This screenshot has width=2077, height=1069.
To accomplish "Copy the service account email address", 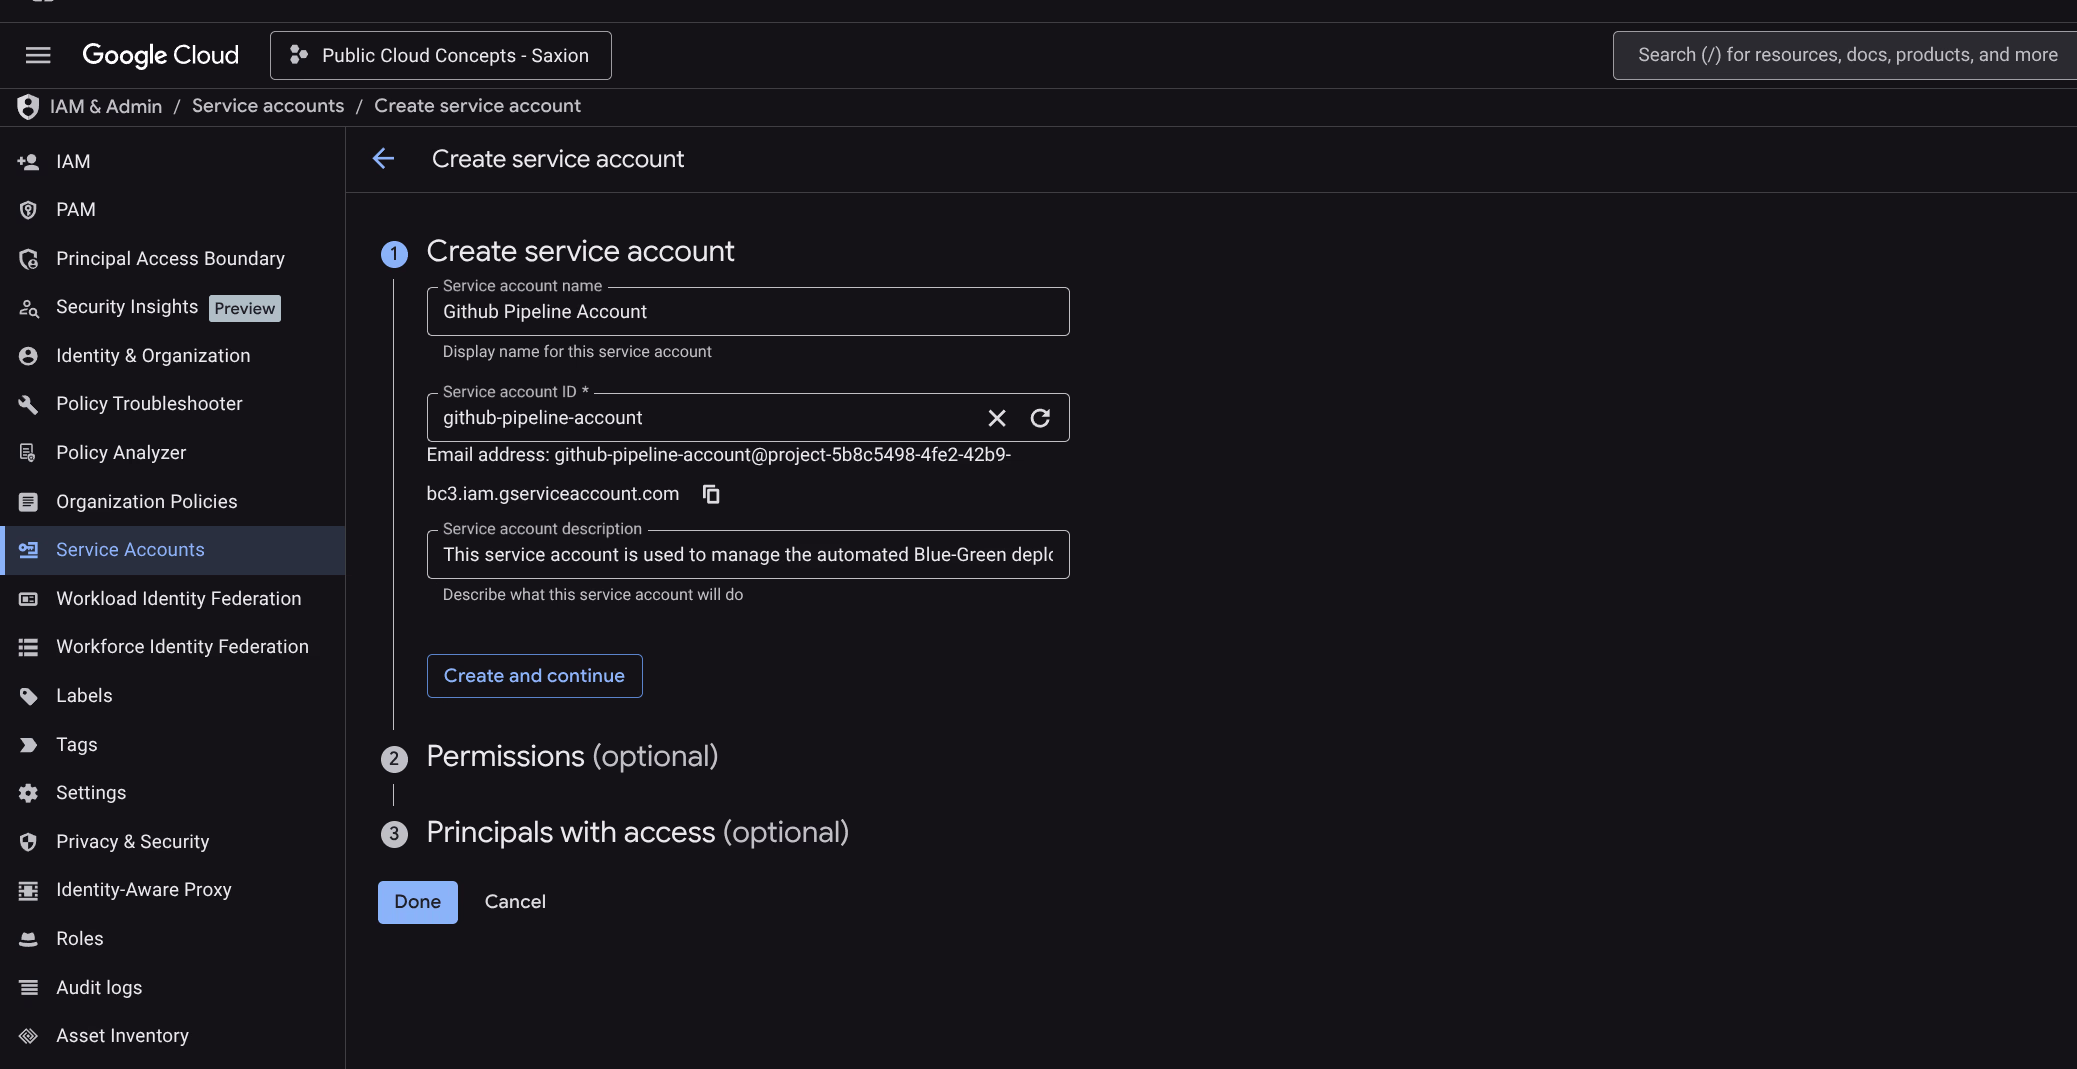I will (710, 493).
